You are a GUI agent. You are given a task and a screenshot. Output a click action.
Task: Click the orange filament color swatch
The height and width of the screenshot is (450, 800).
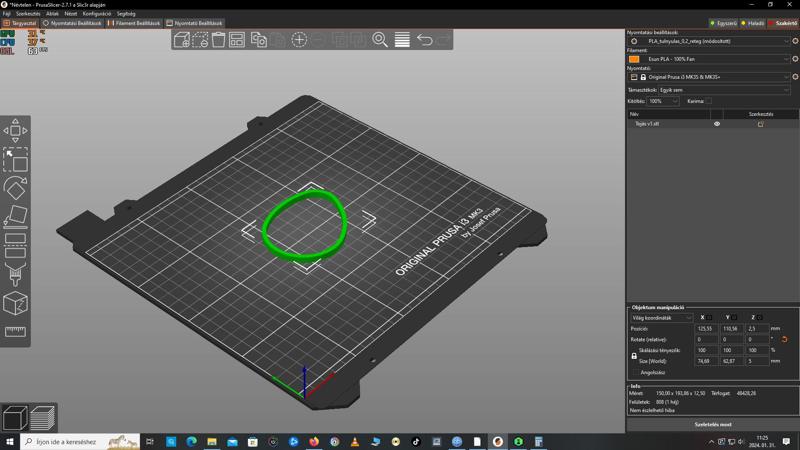[634, 59]
